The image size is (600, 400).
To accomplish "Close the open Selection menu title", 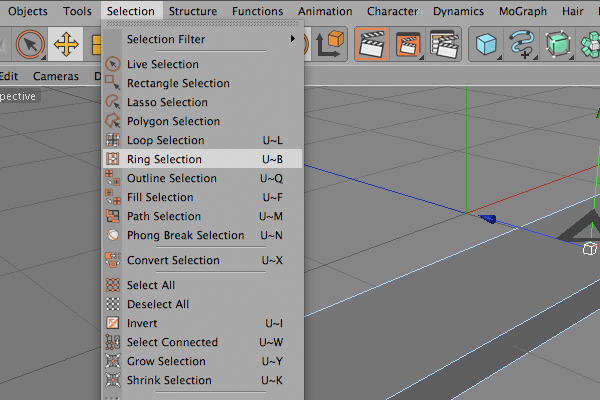I will (131, 11).
